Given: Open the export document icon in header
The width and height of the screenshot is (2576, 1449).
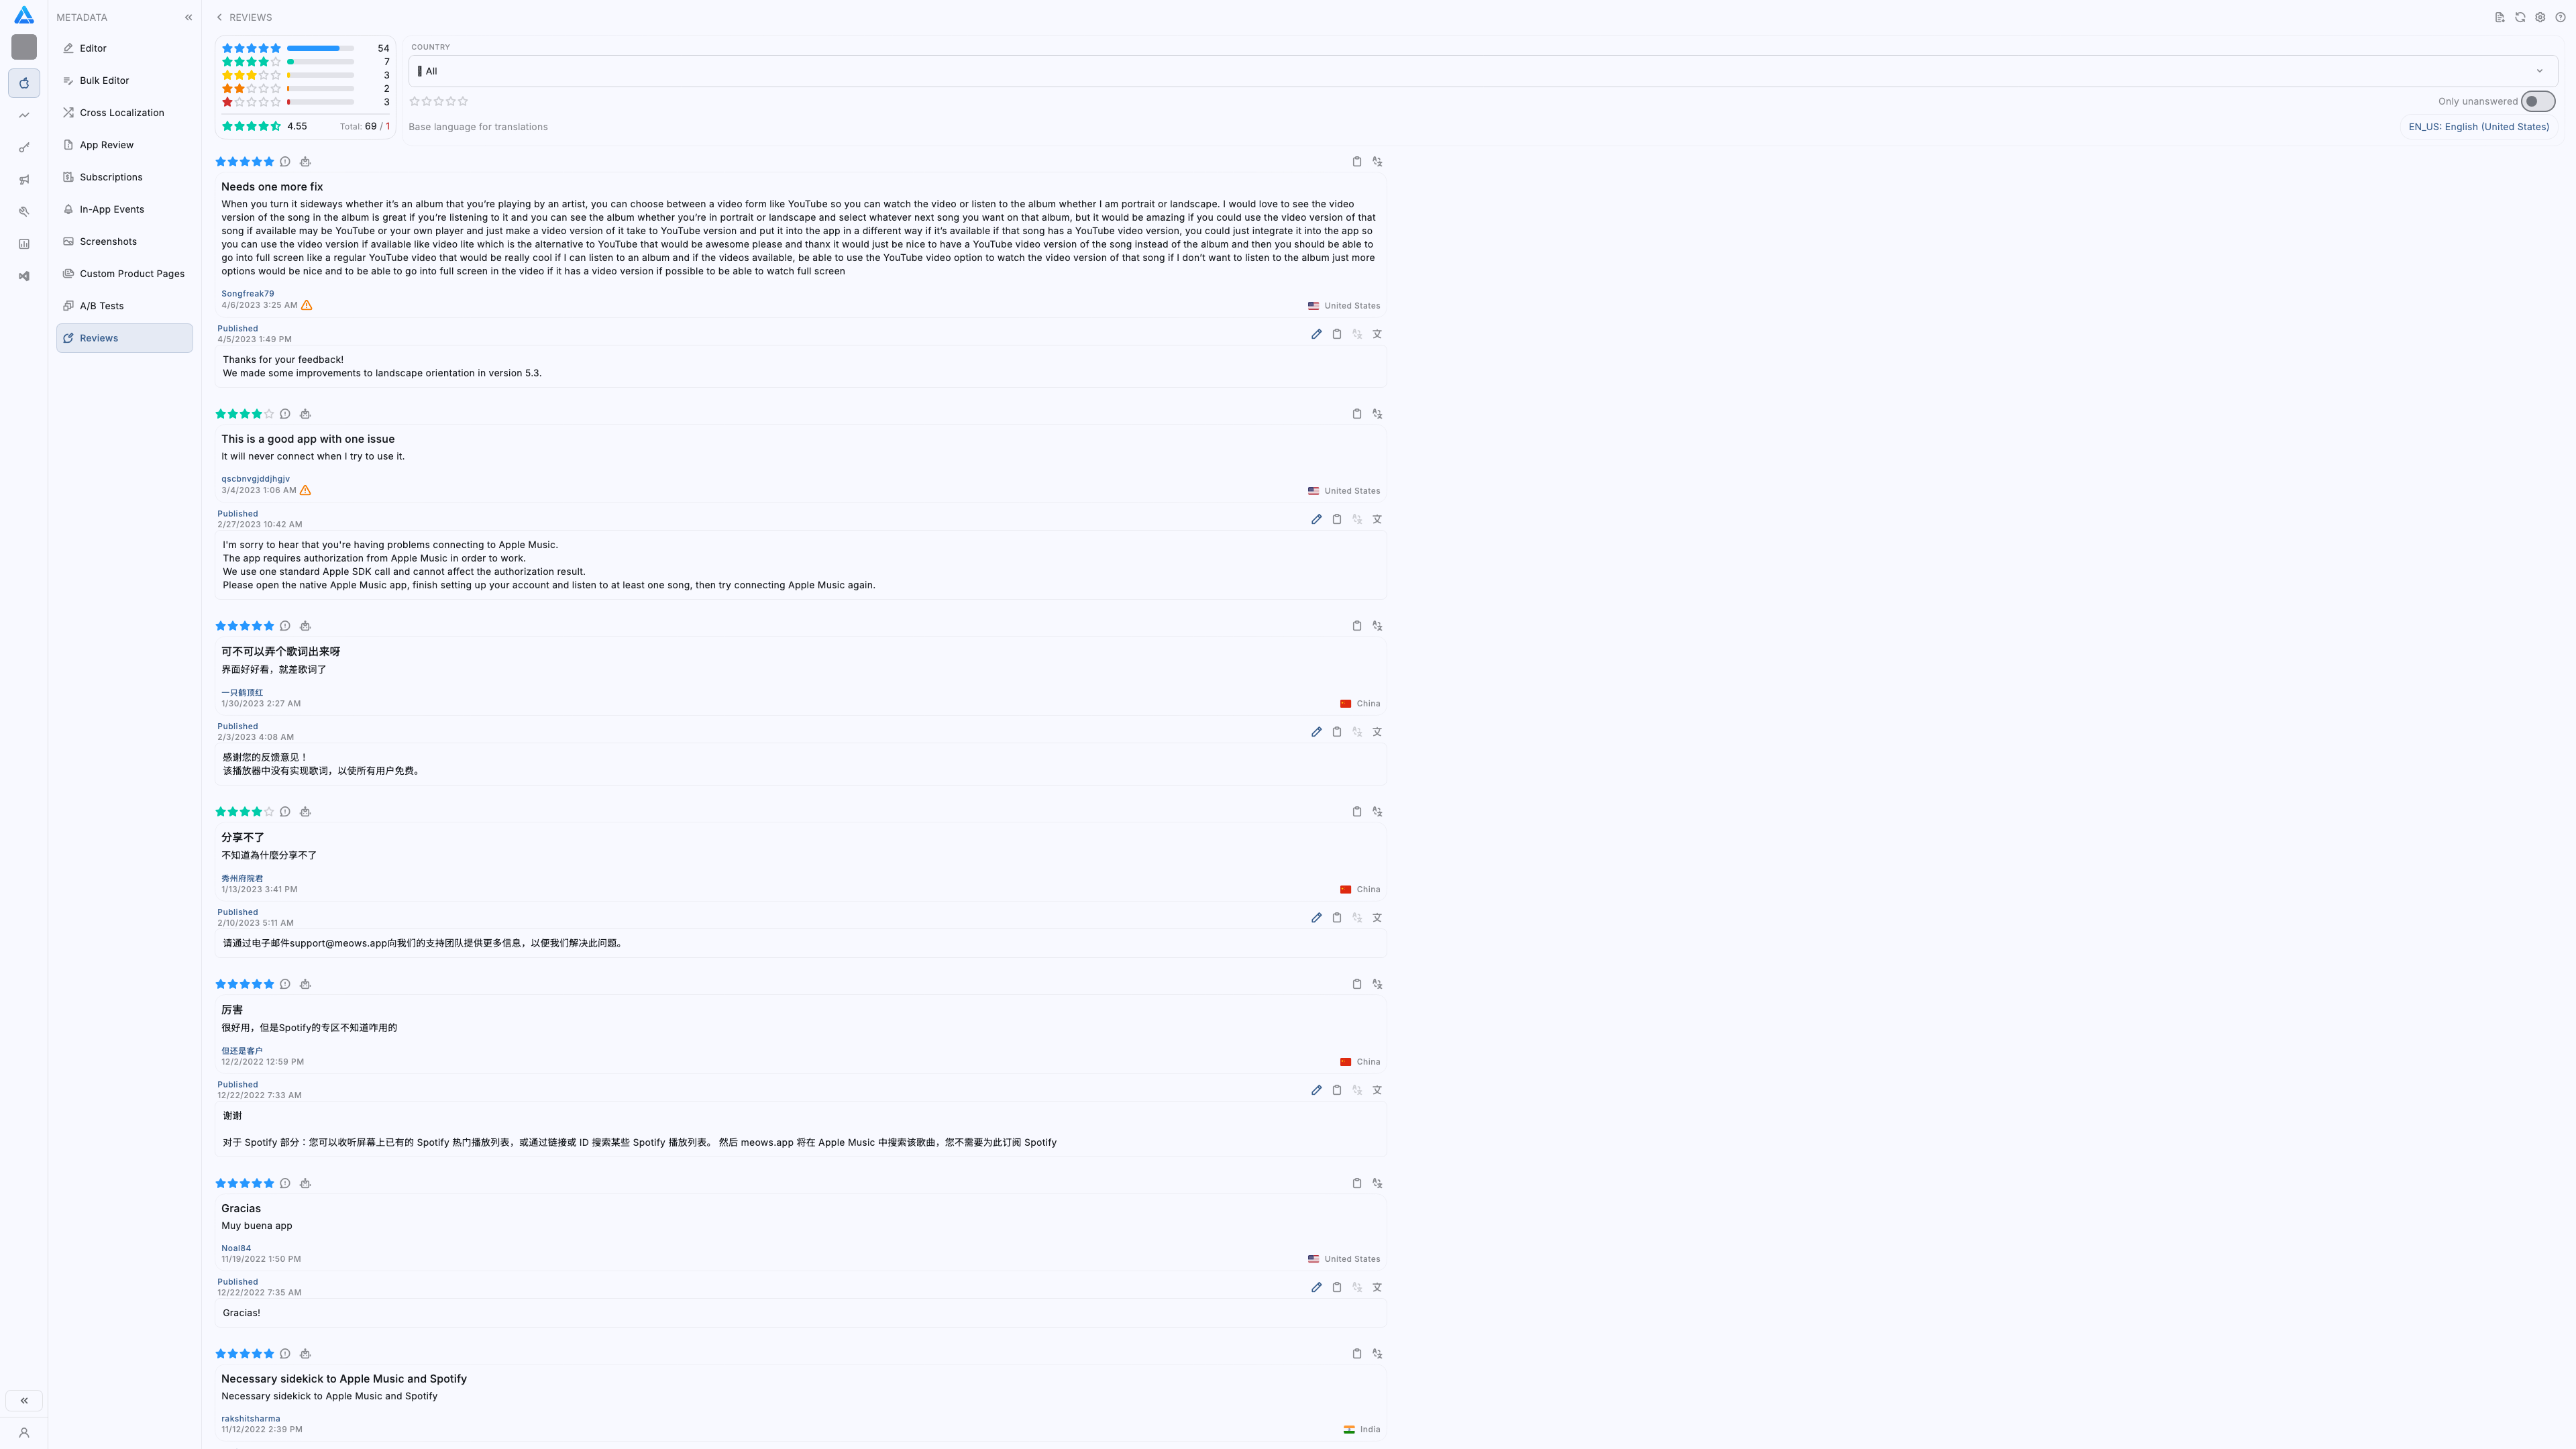Looking at the screenshot, I should click(x=2499, y=17).
